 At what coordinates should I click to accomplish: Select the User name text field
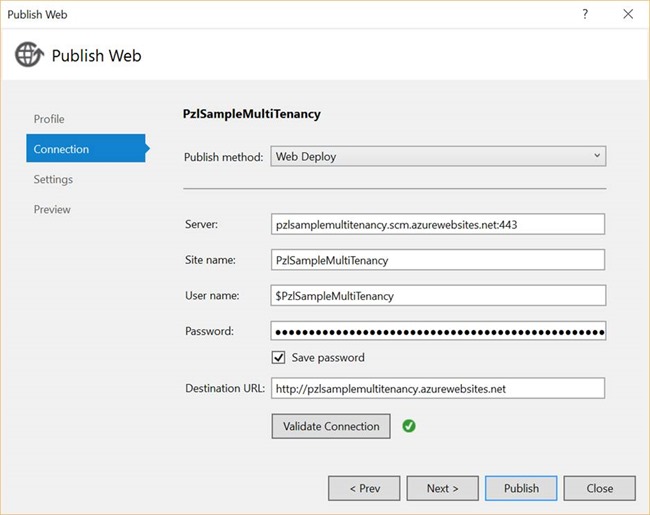[x=438, y=296]
